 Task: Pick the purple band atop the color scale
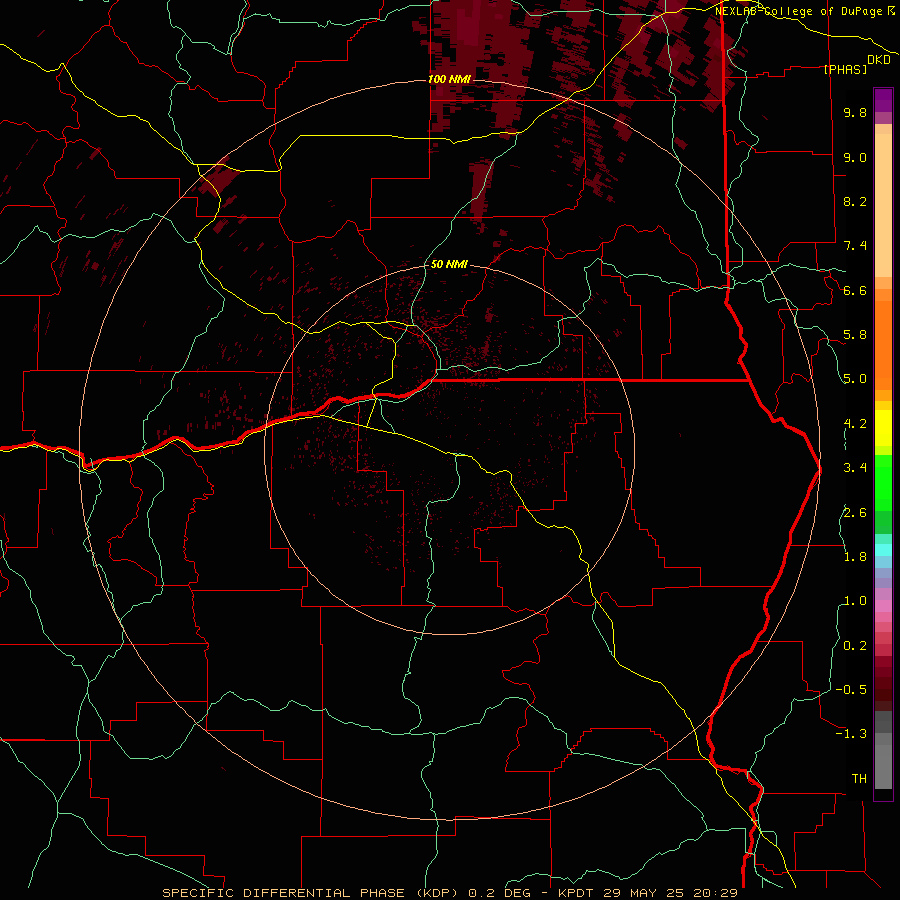(x=883, y=100)
